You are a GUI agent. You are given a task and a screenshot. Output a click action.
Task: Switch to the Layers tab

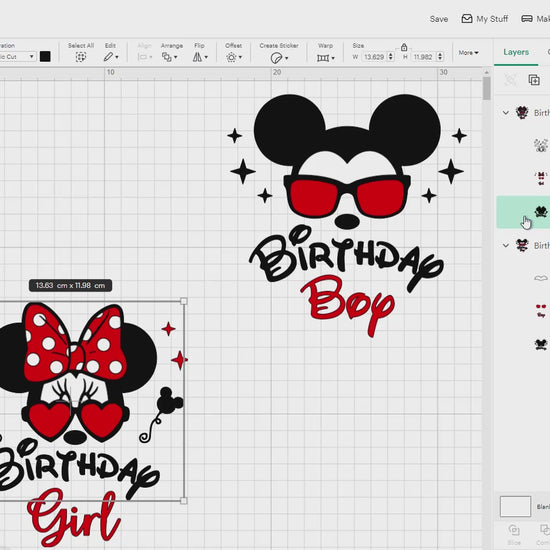click(x=516, y=52)
